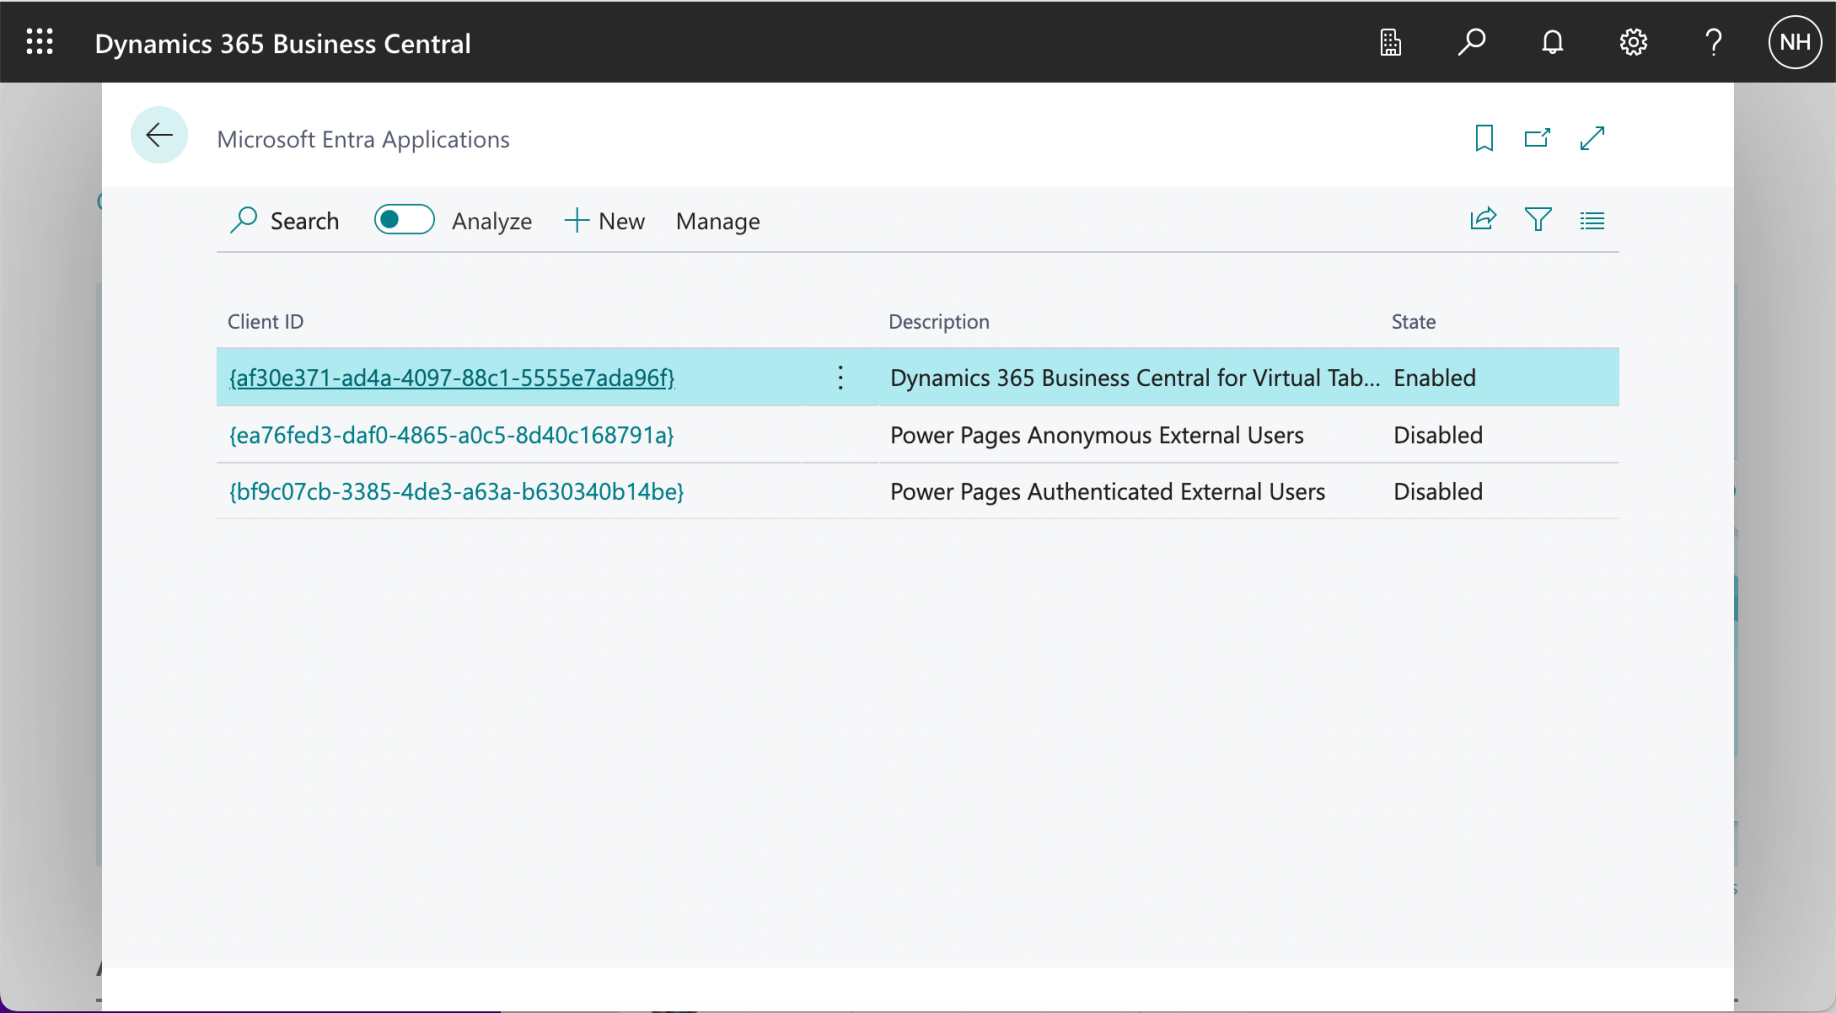1836x1013 pixels.
Task: Bookmark this page with bookmark icon
Action: coord(1484,138)
